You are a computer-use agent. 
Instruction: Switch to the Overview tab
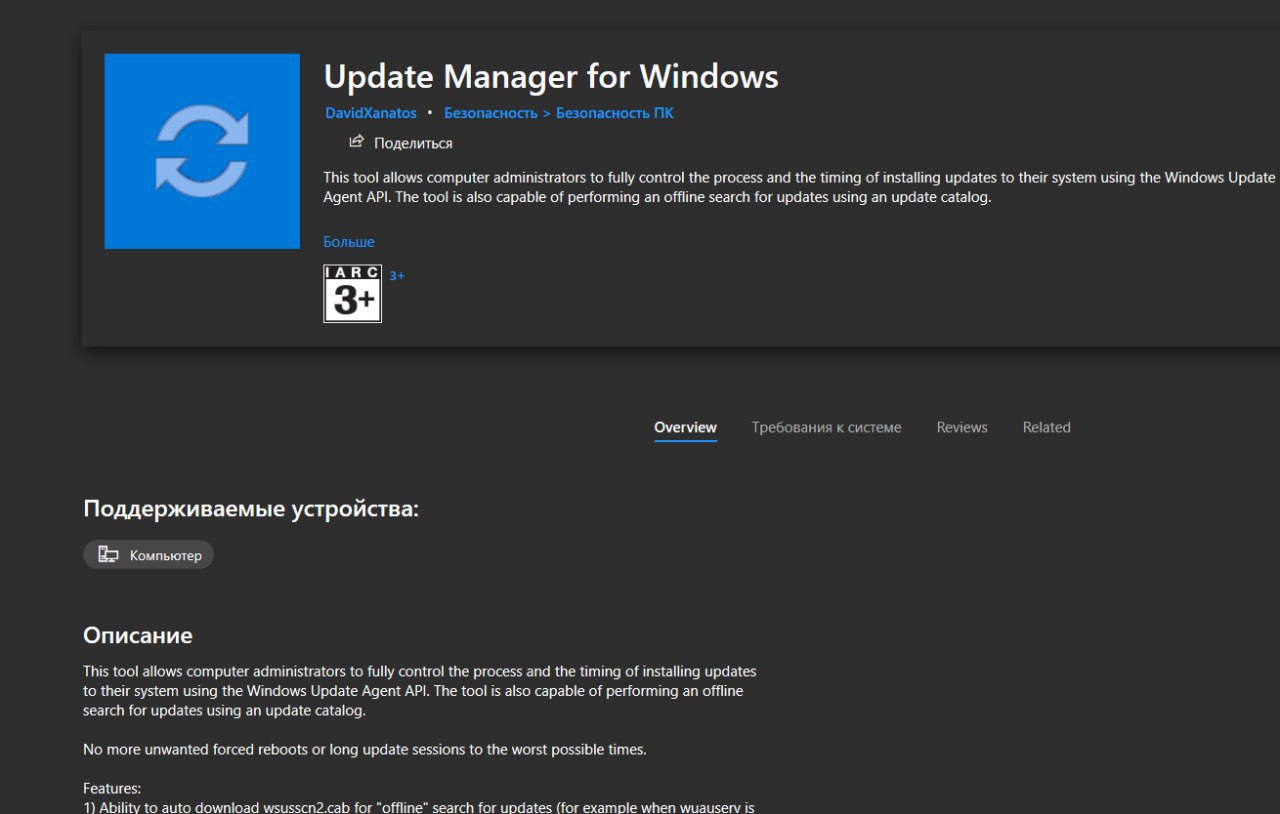pos(685,427)
